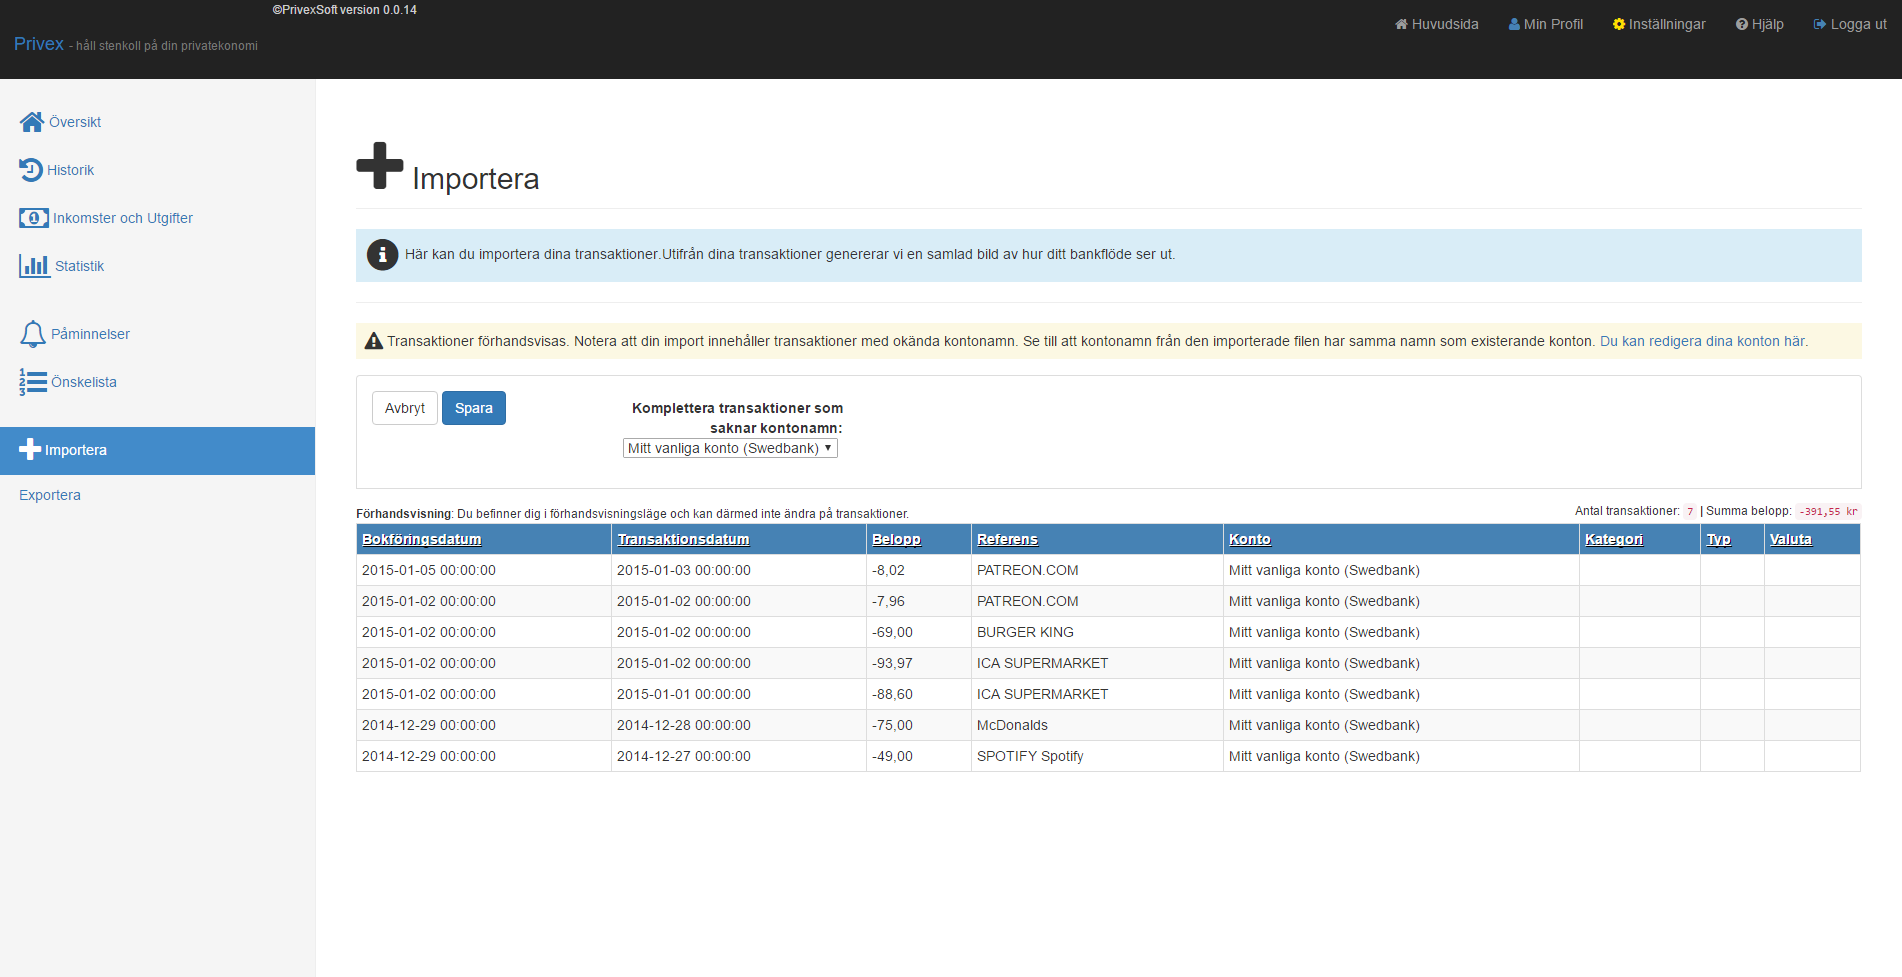Click the house icon beside Översikt
This screenshot has height=977, width=1902.
pos(32,122)
